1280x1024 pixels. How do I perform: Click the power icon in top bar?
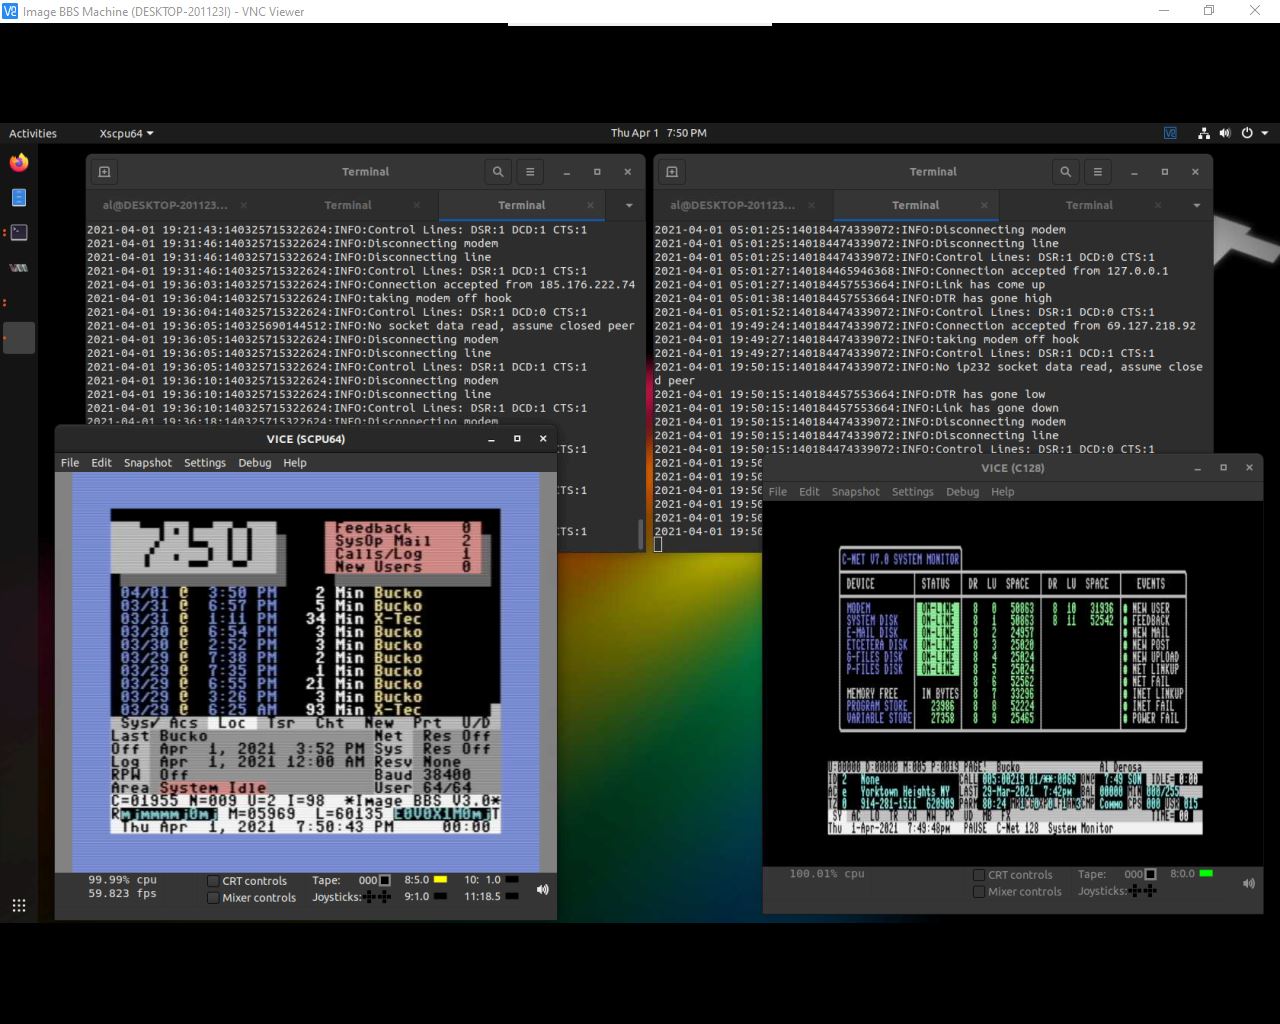(1247, 133)
